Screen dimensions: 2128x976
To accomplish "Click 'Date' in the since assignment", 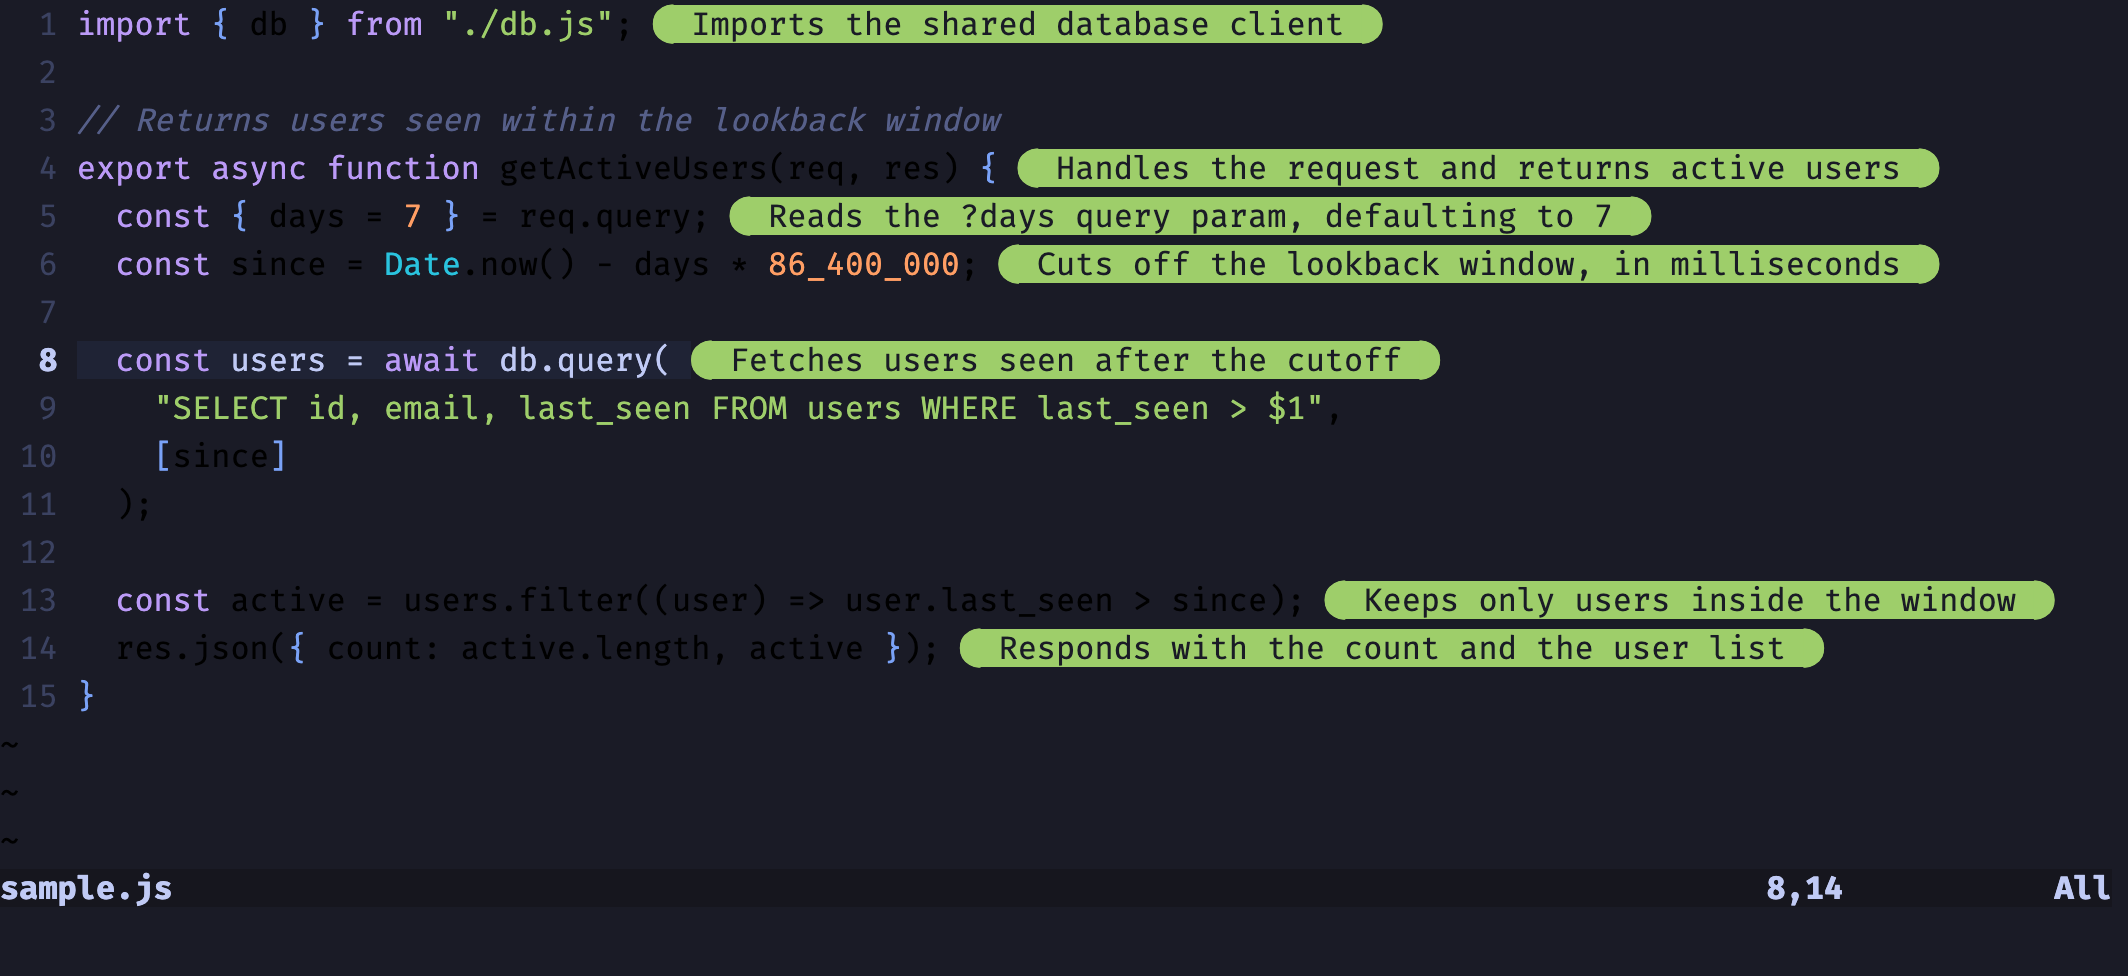I will coord(422,264).
